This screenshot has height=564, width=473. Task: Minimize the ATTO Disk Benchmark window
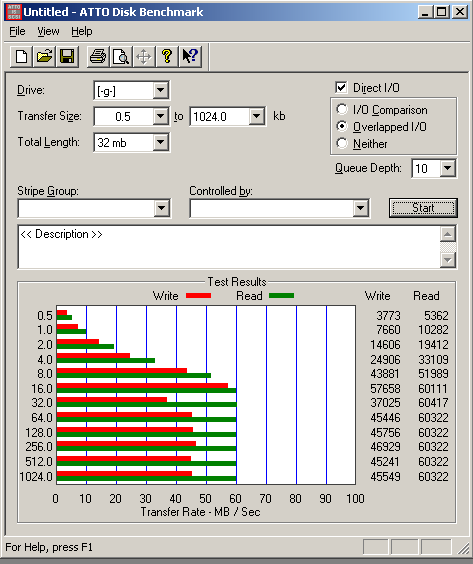pyautogui.click(x=425, y=12)
